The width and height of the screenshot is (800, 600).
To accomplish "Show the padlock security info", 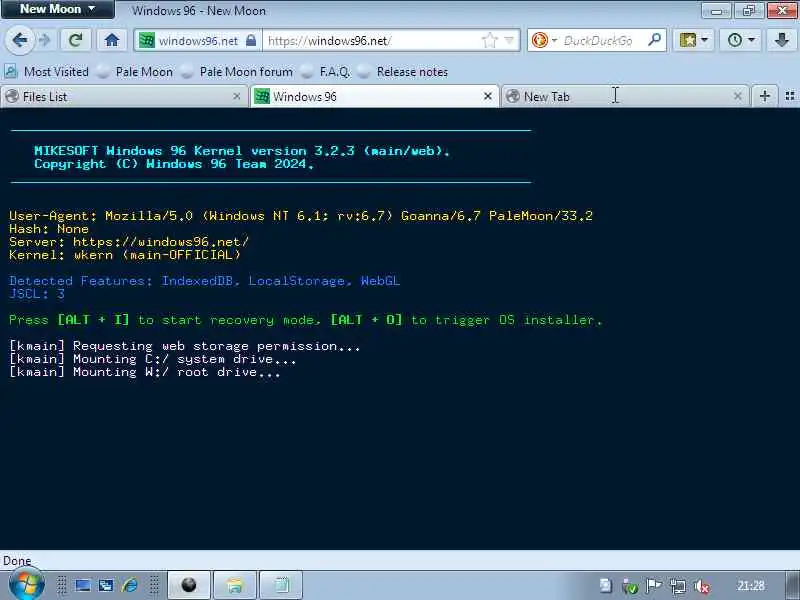I will [251, 40].
